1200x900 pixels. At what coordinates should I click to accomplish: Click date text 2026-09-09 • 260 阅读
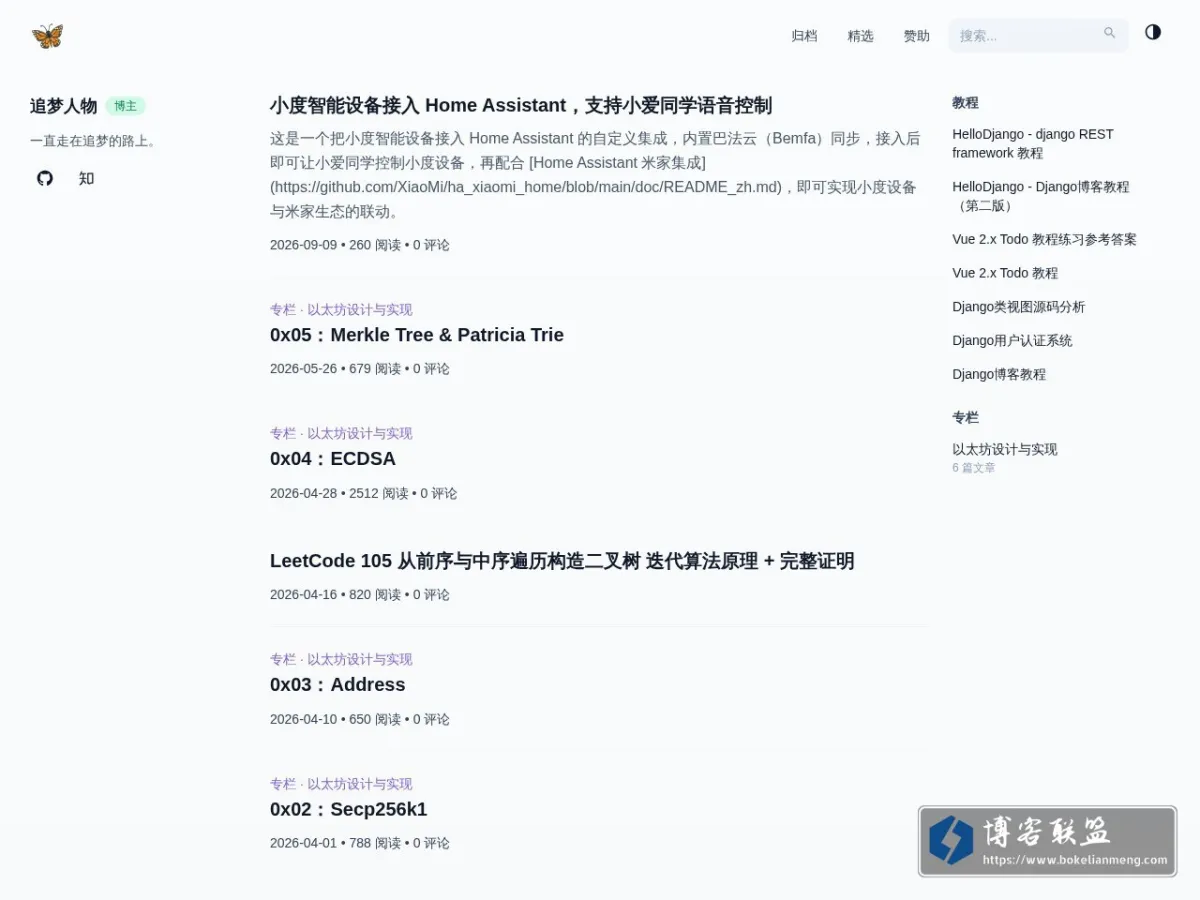(335, 245)
